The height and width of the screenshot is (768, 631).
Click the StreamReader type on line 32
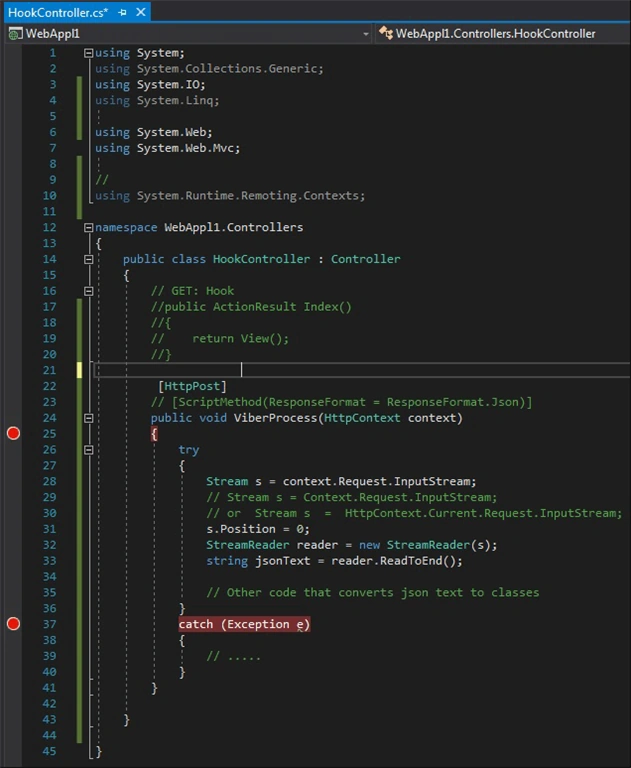pyautogui.click(x=247, y=545)
